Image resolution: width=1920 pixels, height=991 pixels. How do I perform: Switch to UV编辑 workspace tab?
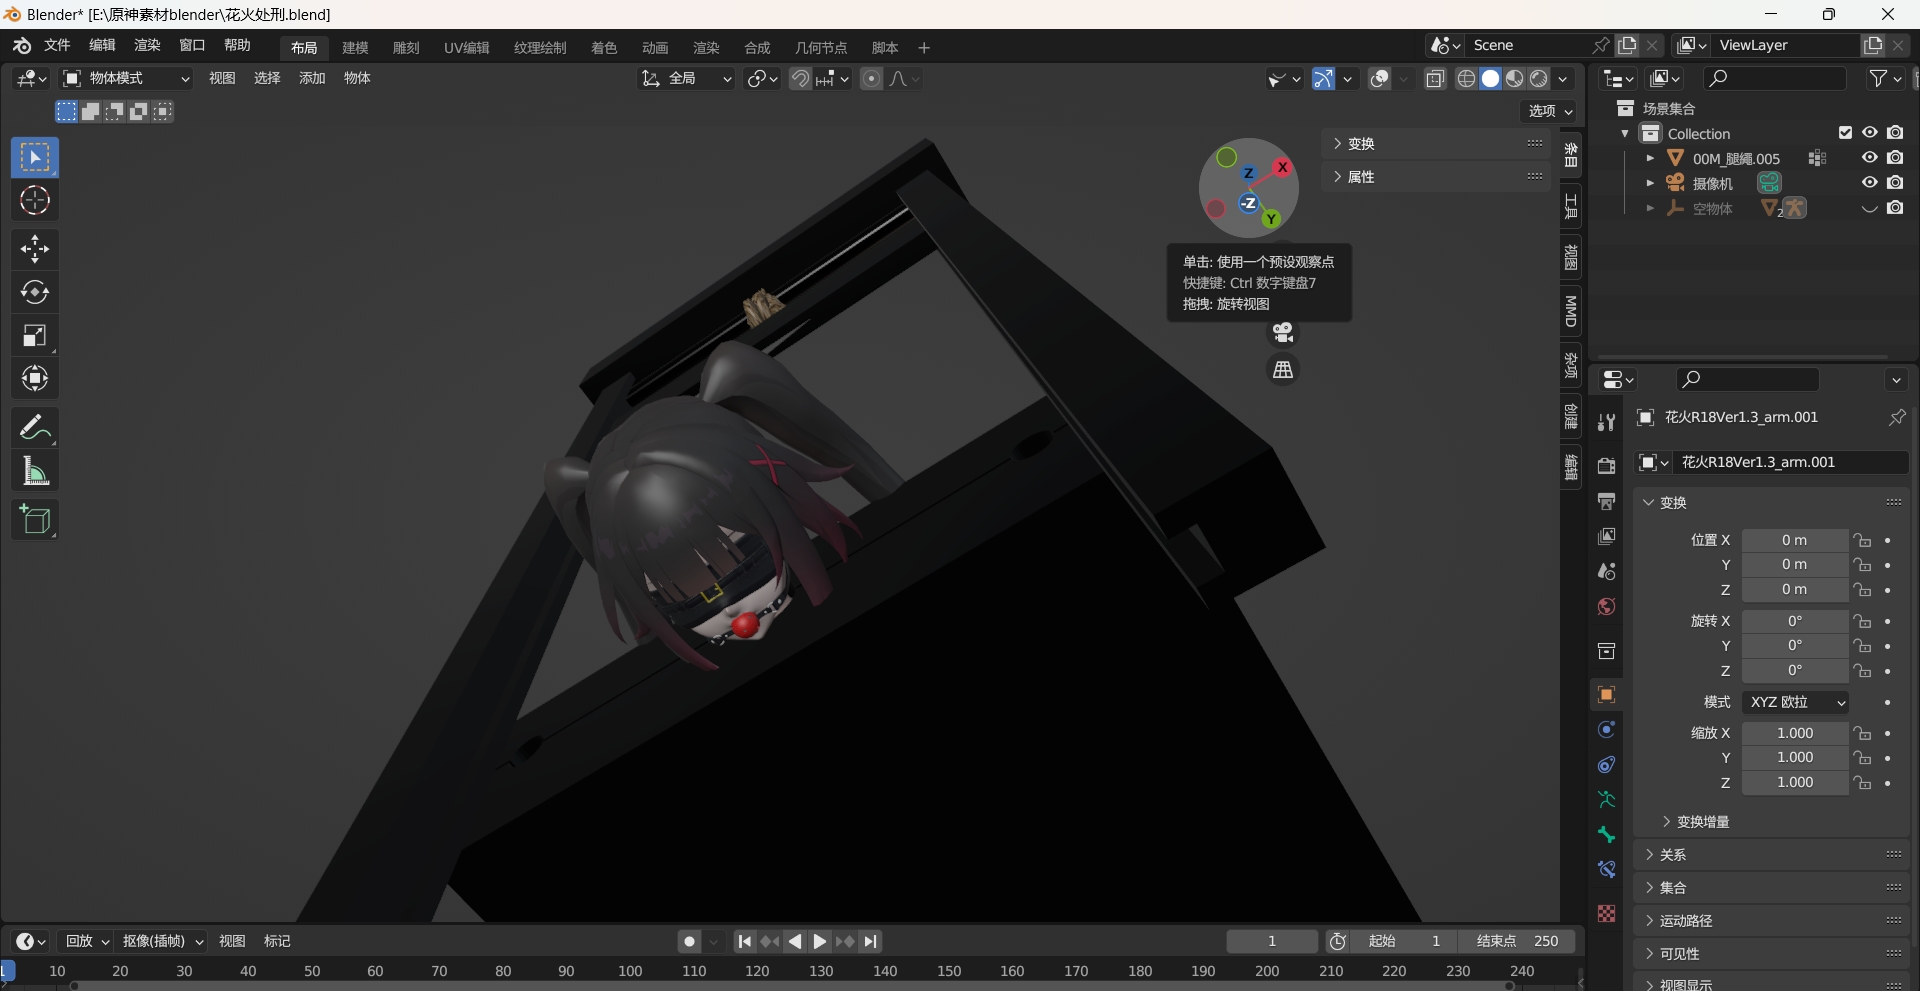pyautogui.click(x=467, y=48)
